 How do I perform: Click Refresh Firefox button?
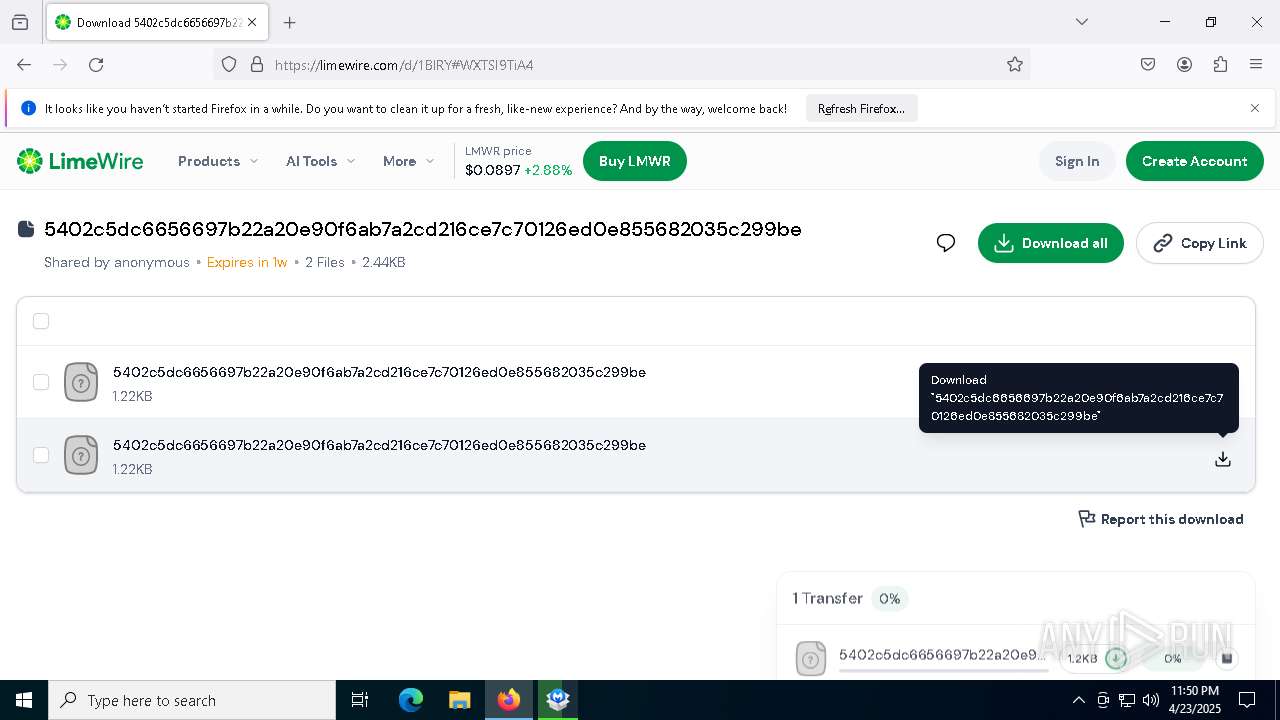pyautogui.click(x=861, y=108)
